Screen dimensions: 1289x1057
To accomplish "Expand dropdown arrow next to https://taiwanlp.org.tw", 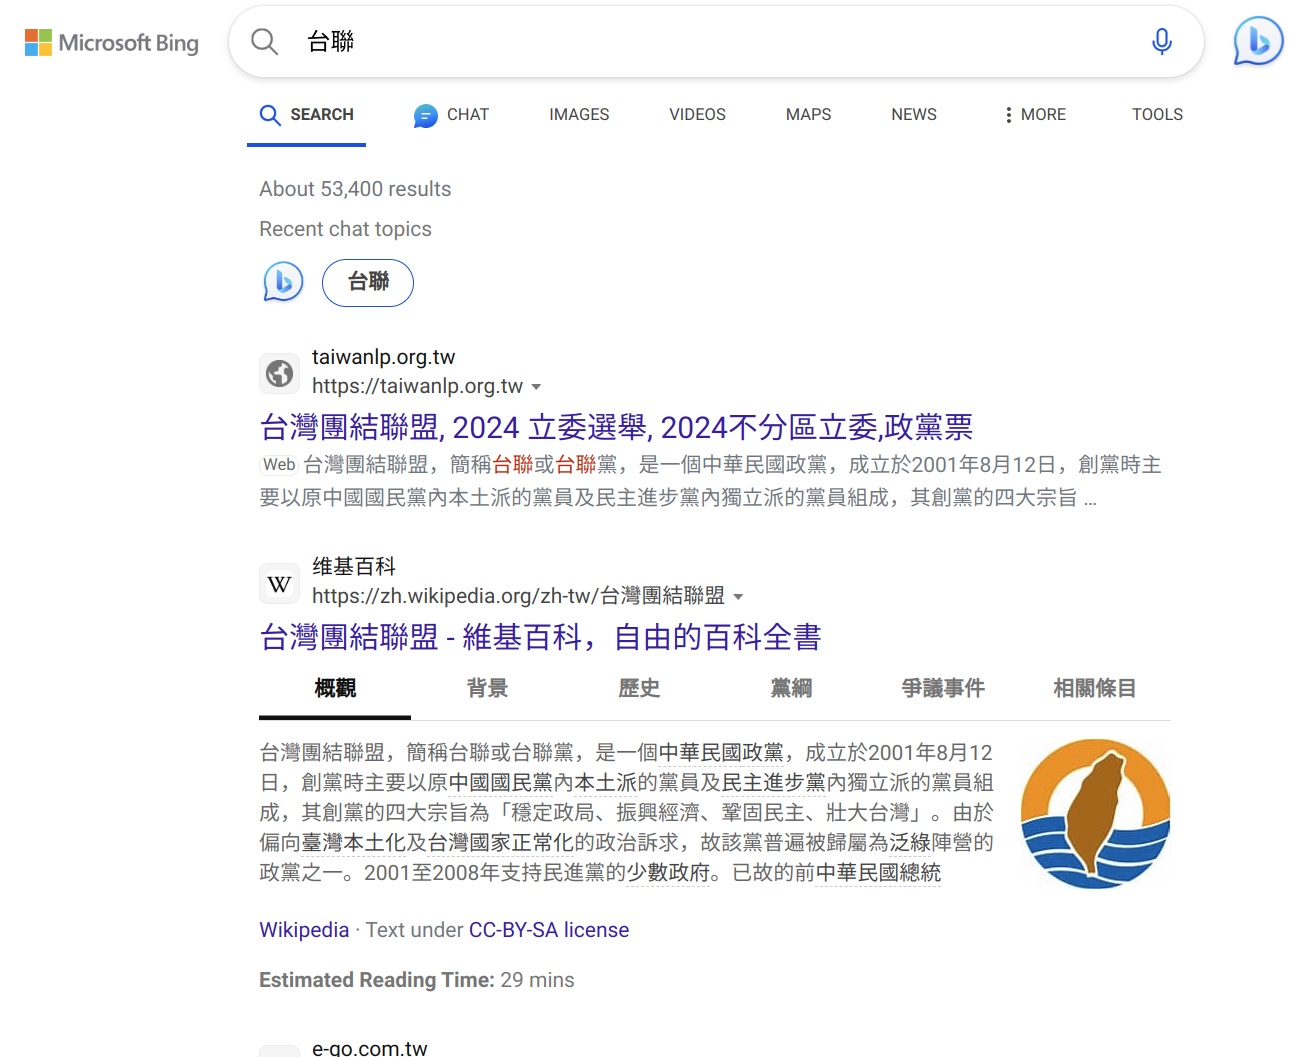I will click(536, 387).
